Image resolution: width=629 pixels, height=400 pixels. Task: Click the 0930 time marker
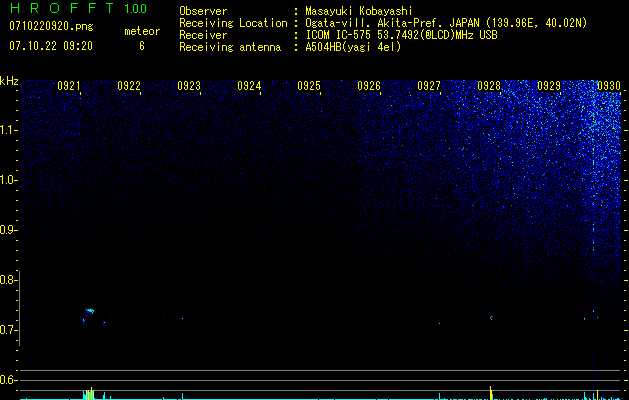click(x=609, y=86)
